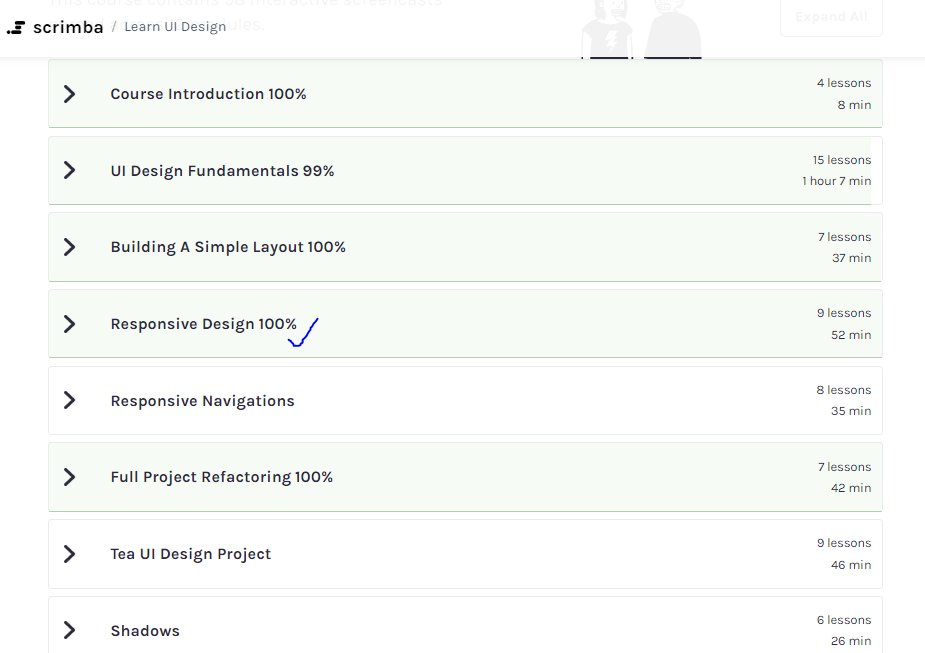Expand Responsive Design chevron

[x=70, y=324]
